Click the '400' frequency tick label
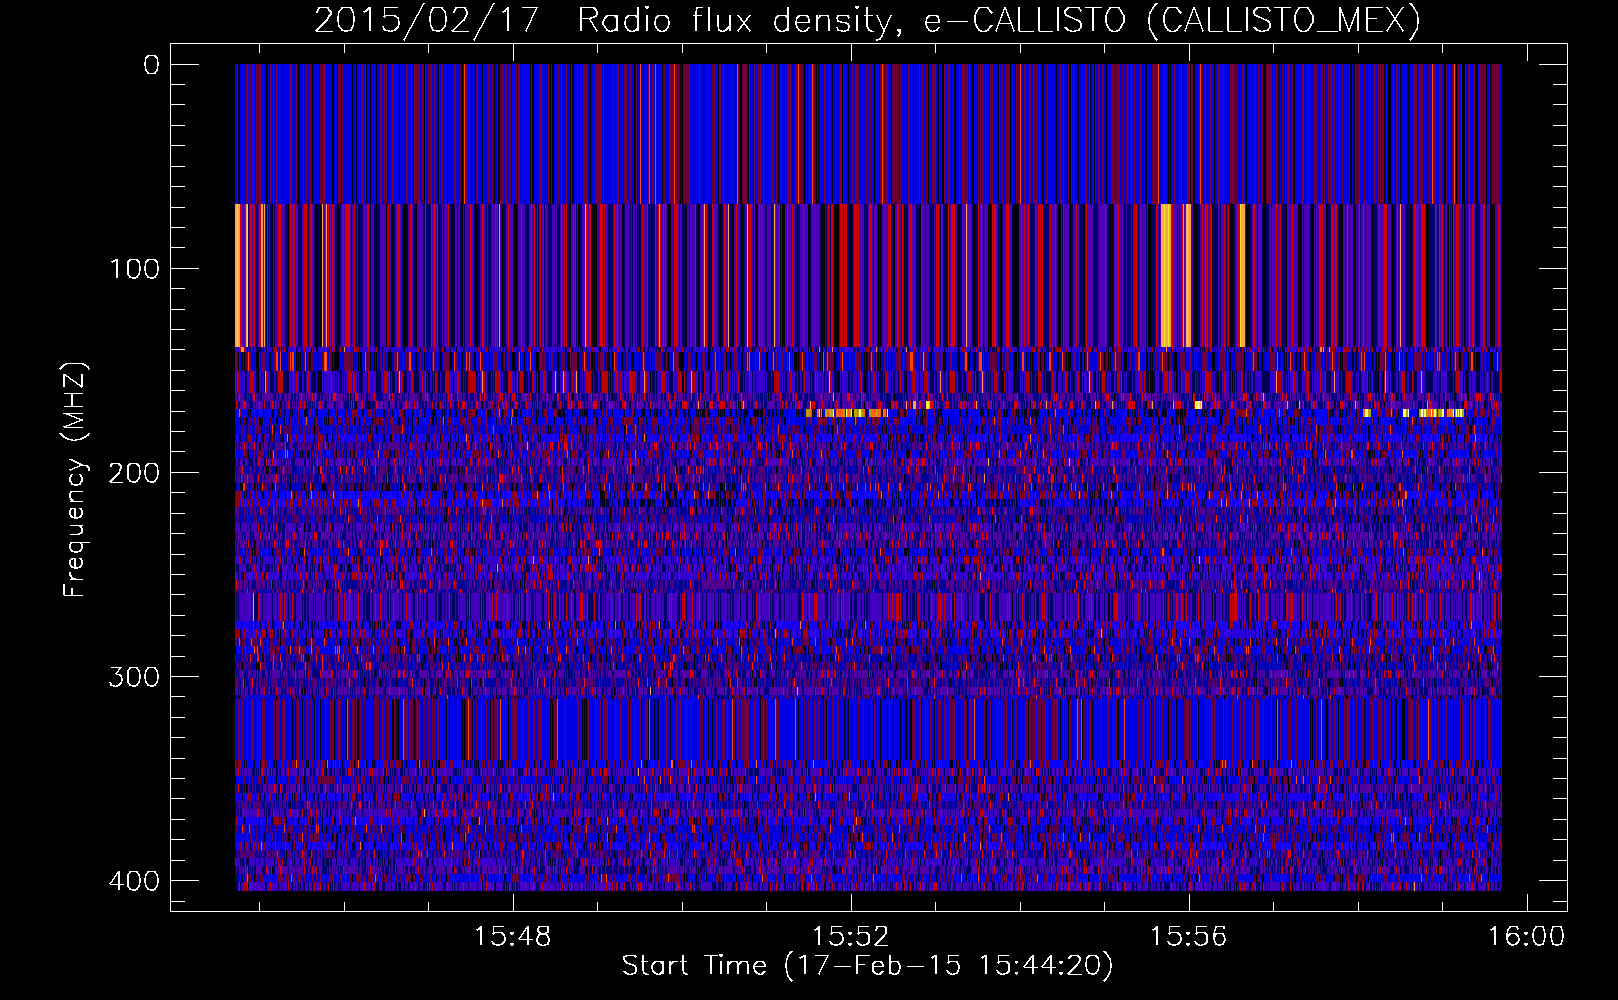1618x1000 pixels. pyautogui.click(x=134, y=881)
